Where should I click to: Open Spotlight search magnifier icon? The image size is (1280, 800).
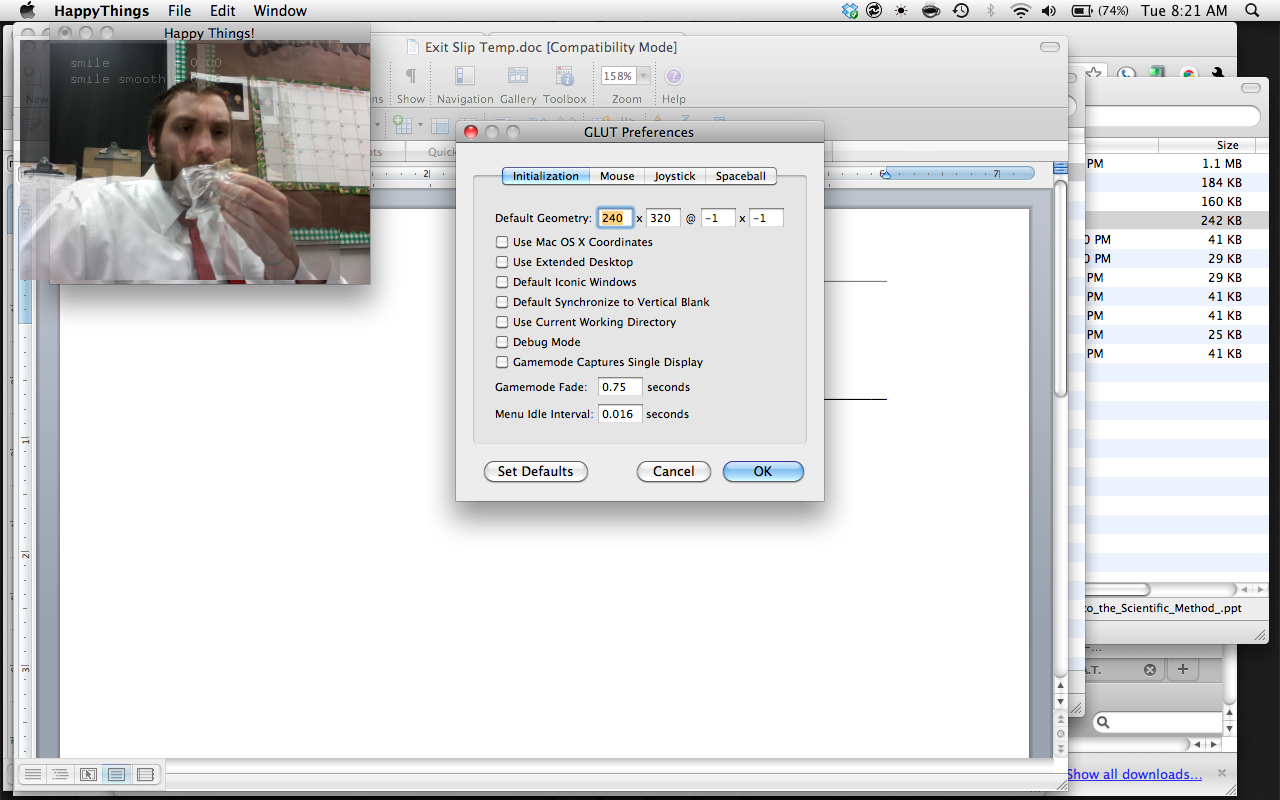1252,11
